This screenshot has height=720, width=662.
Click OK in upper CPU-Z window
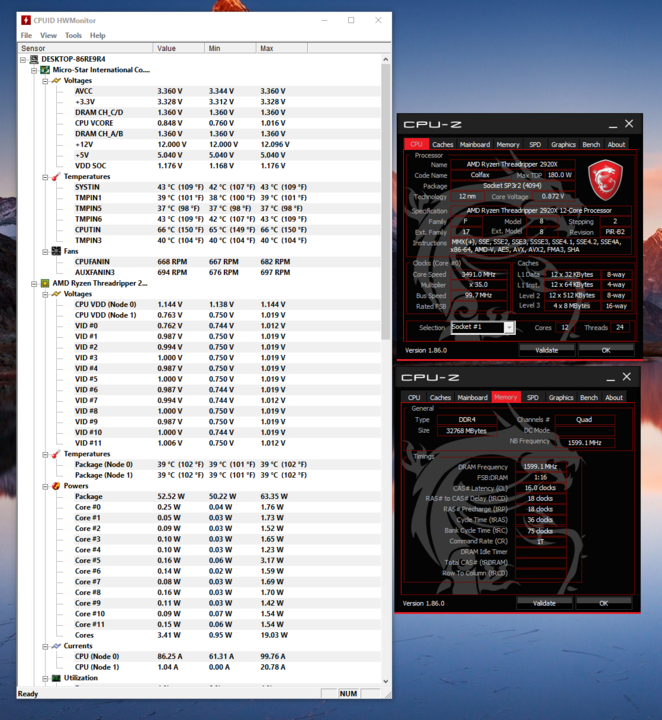606,350
